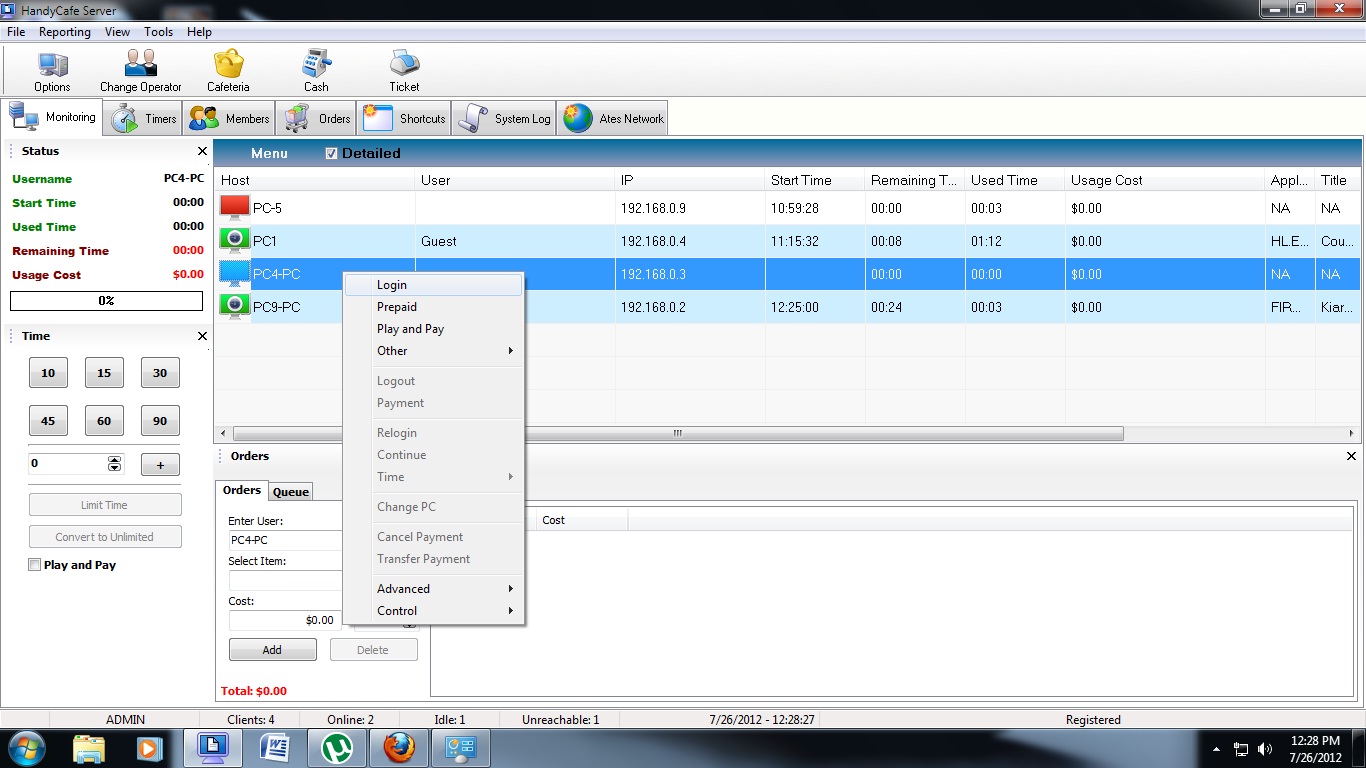Click the plus button to add time
Viewport: 1366px width, 768px height.
tap(160, 464)
